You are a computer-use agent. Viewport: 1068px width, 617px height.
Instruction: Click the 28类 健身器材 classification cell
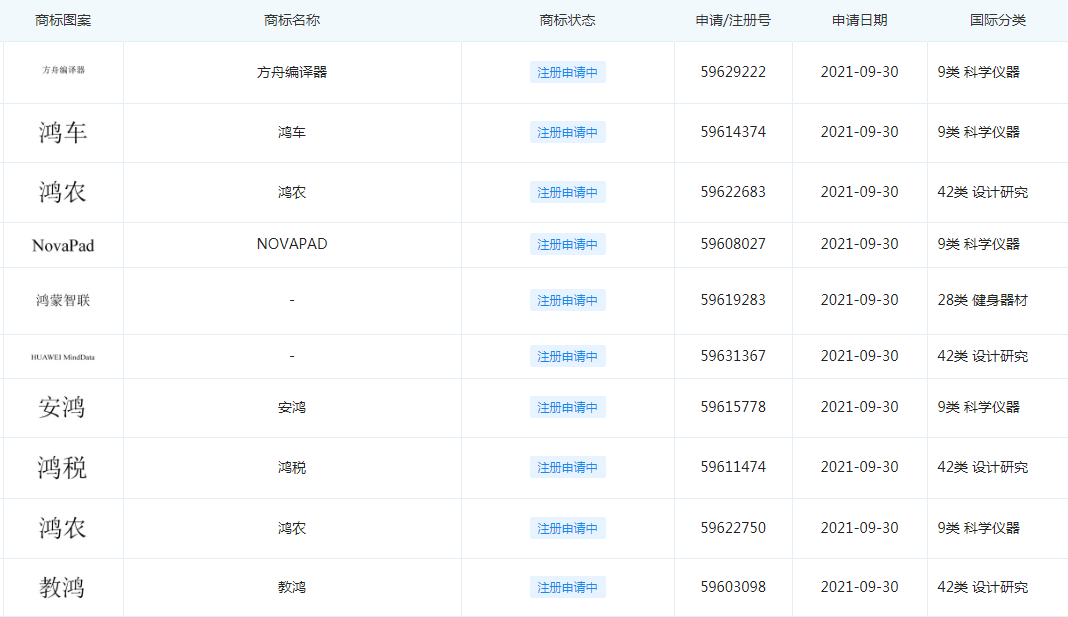coord(982,300)
